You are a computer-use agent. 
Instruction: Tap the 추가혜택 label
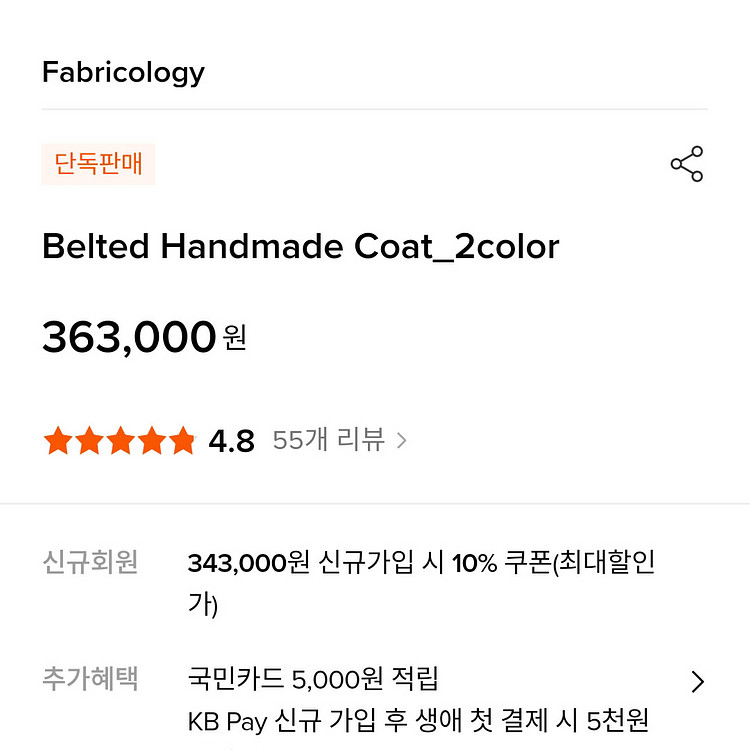[90, 680]
